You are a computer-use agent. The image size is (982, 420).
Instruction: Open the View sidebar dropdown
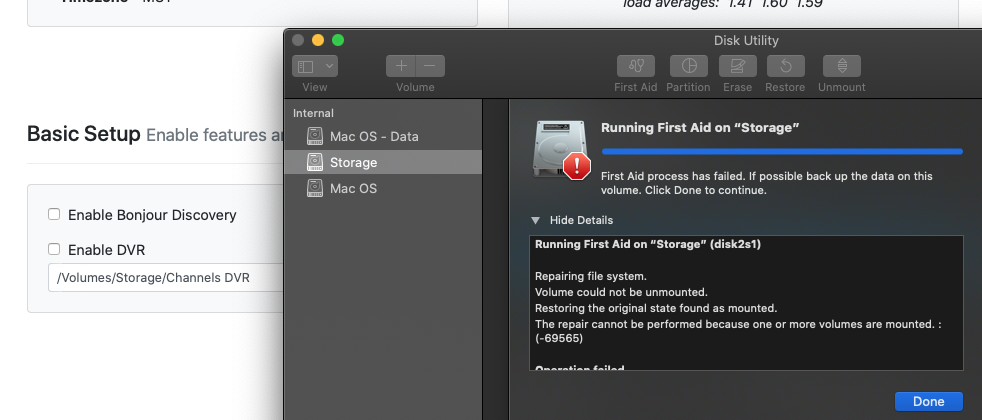[315, 66]
